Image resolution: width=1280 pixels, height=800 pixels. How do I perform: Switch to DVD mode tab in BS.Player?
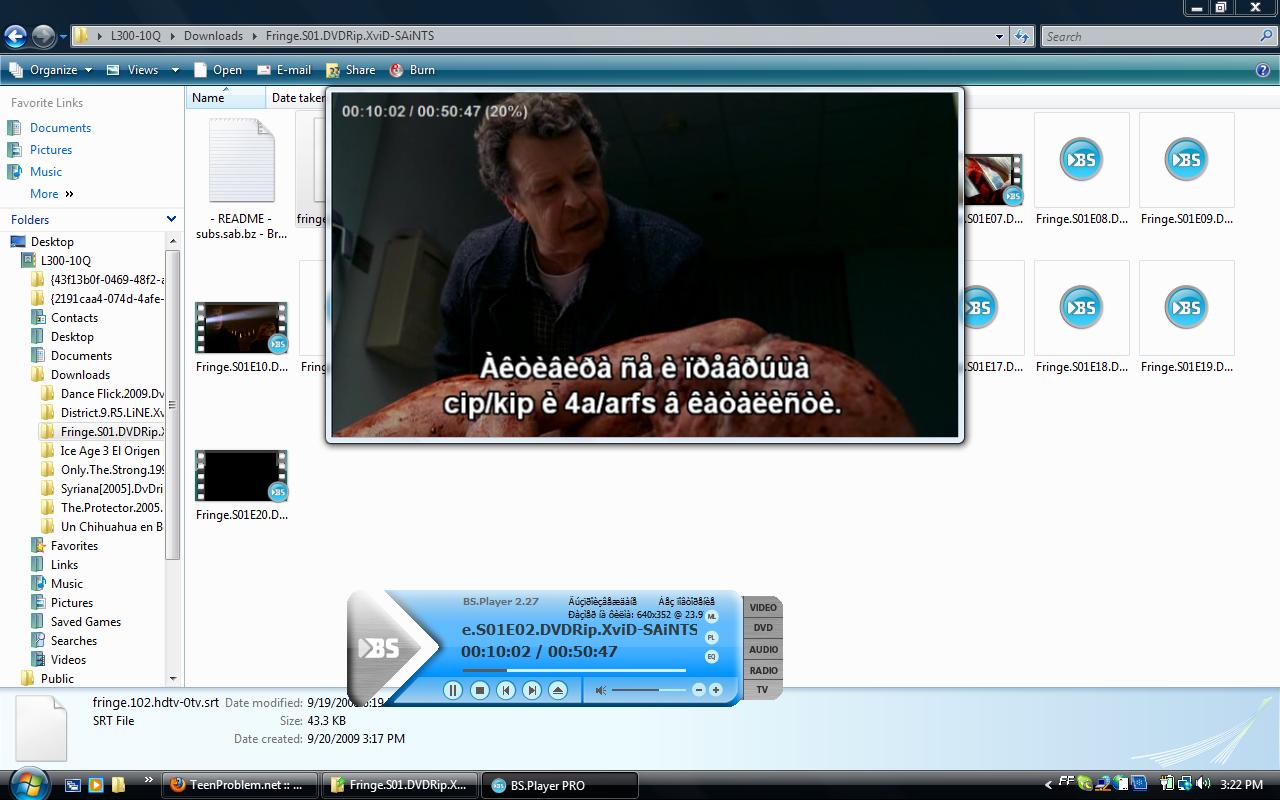click(763, 628)
